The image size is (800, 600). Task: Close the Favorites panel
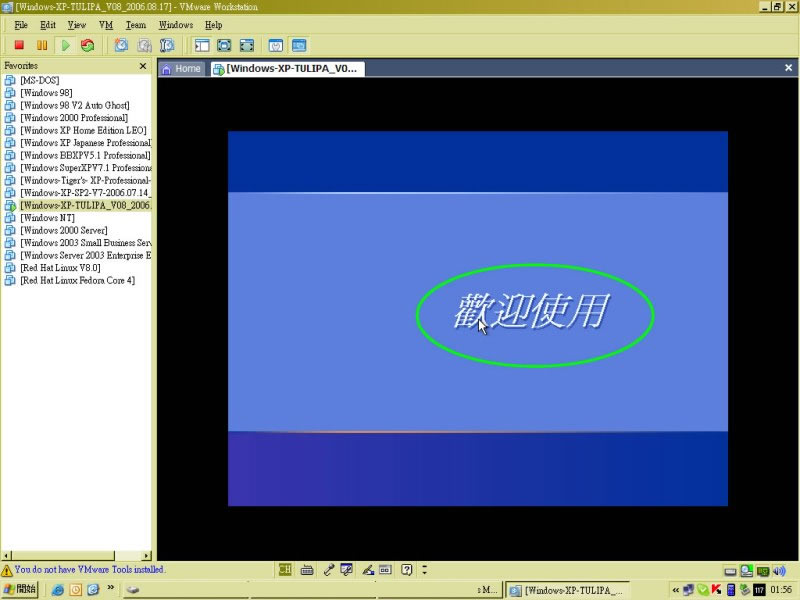pos(143,66)
